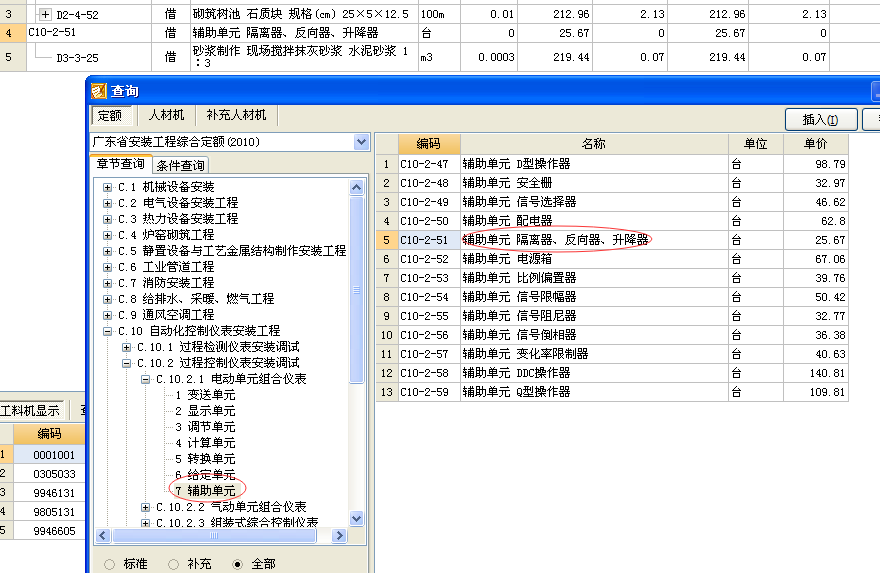Screen dimensions: 880x573
Task: Switch to the 补充人材机 tab
Action: [x=236, y=115]
